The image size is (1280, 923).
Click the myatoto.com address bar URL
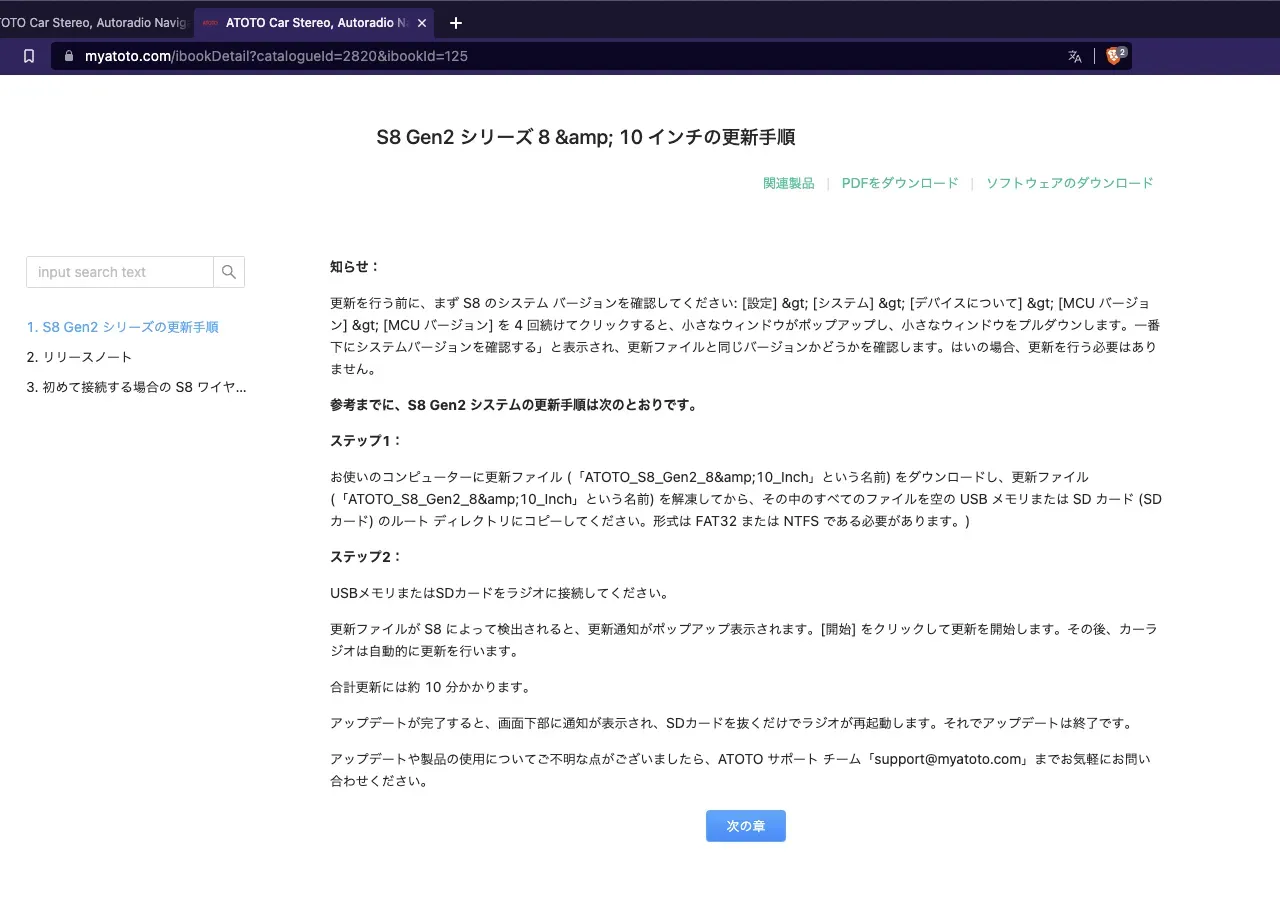276,56
